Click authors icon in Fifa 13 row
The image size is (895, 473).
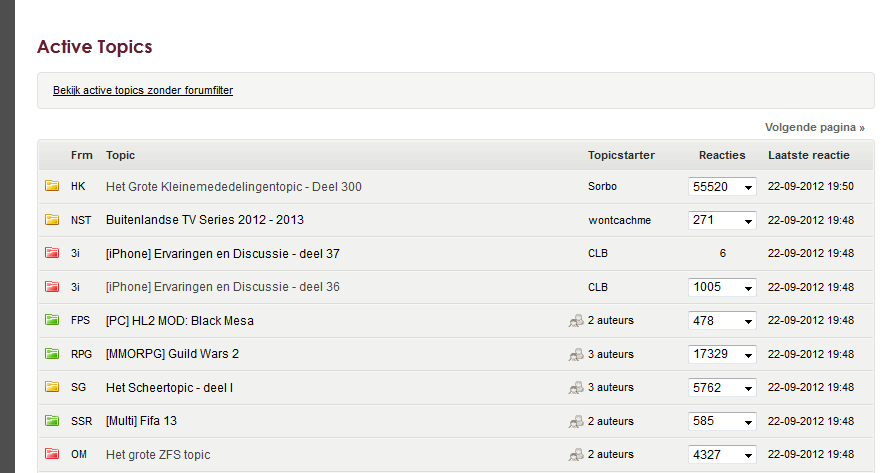(x=576, y=421)
